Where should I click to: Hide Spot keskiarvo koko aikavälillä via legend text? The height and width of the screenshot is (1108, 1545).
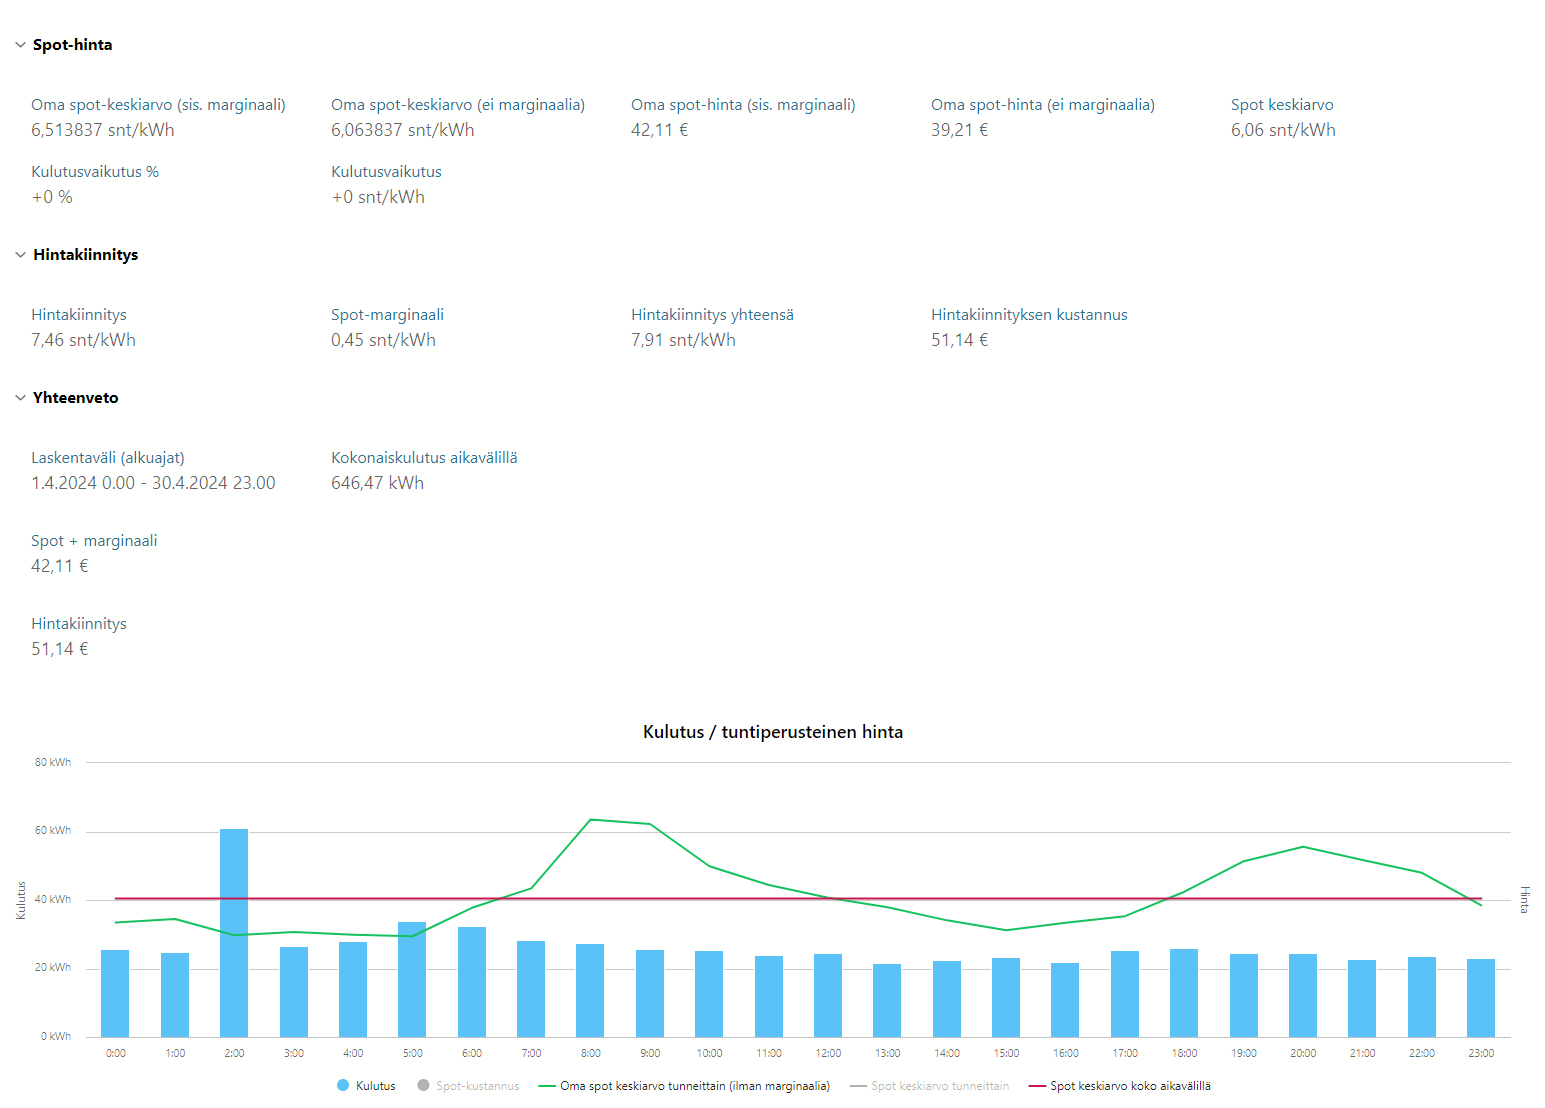[x=1130, y=1086]
